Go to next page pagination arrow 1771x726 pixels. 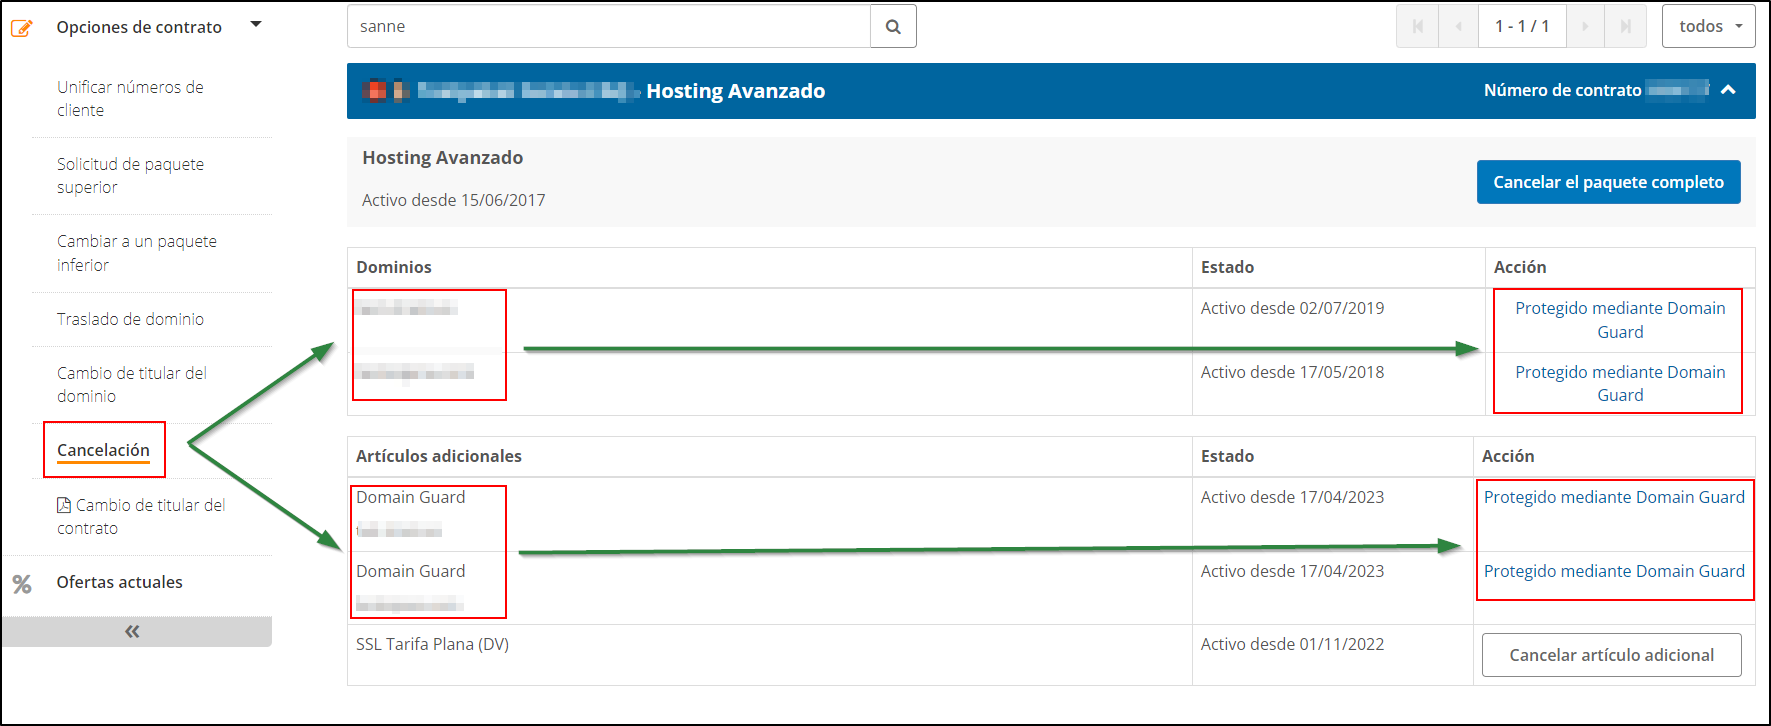(x=1585, y=26)
